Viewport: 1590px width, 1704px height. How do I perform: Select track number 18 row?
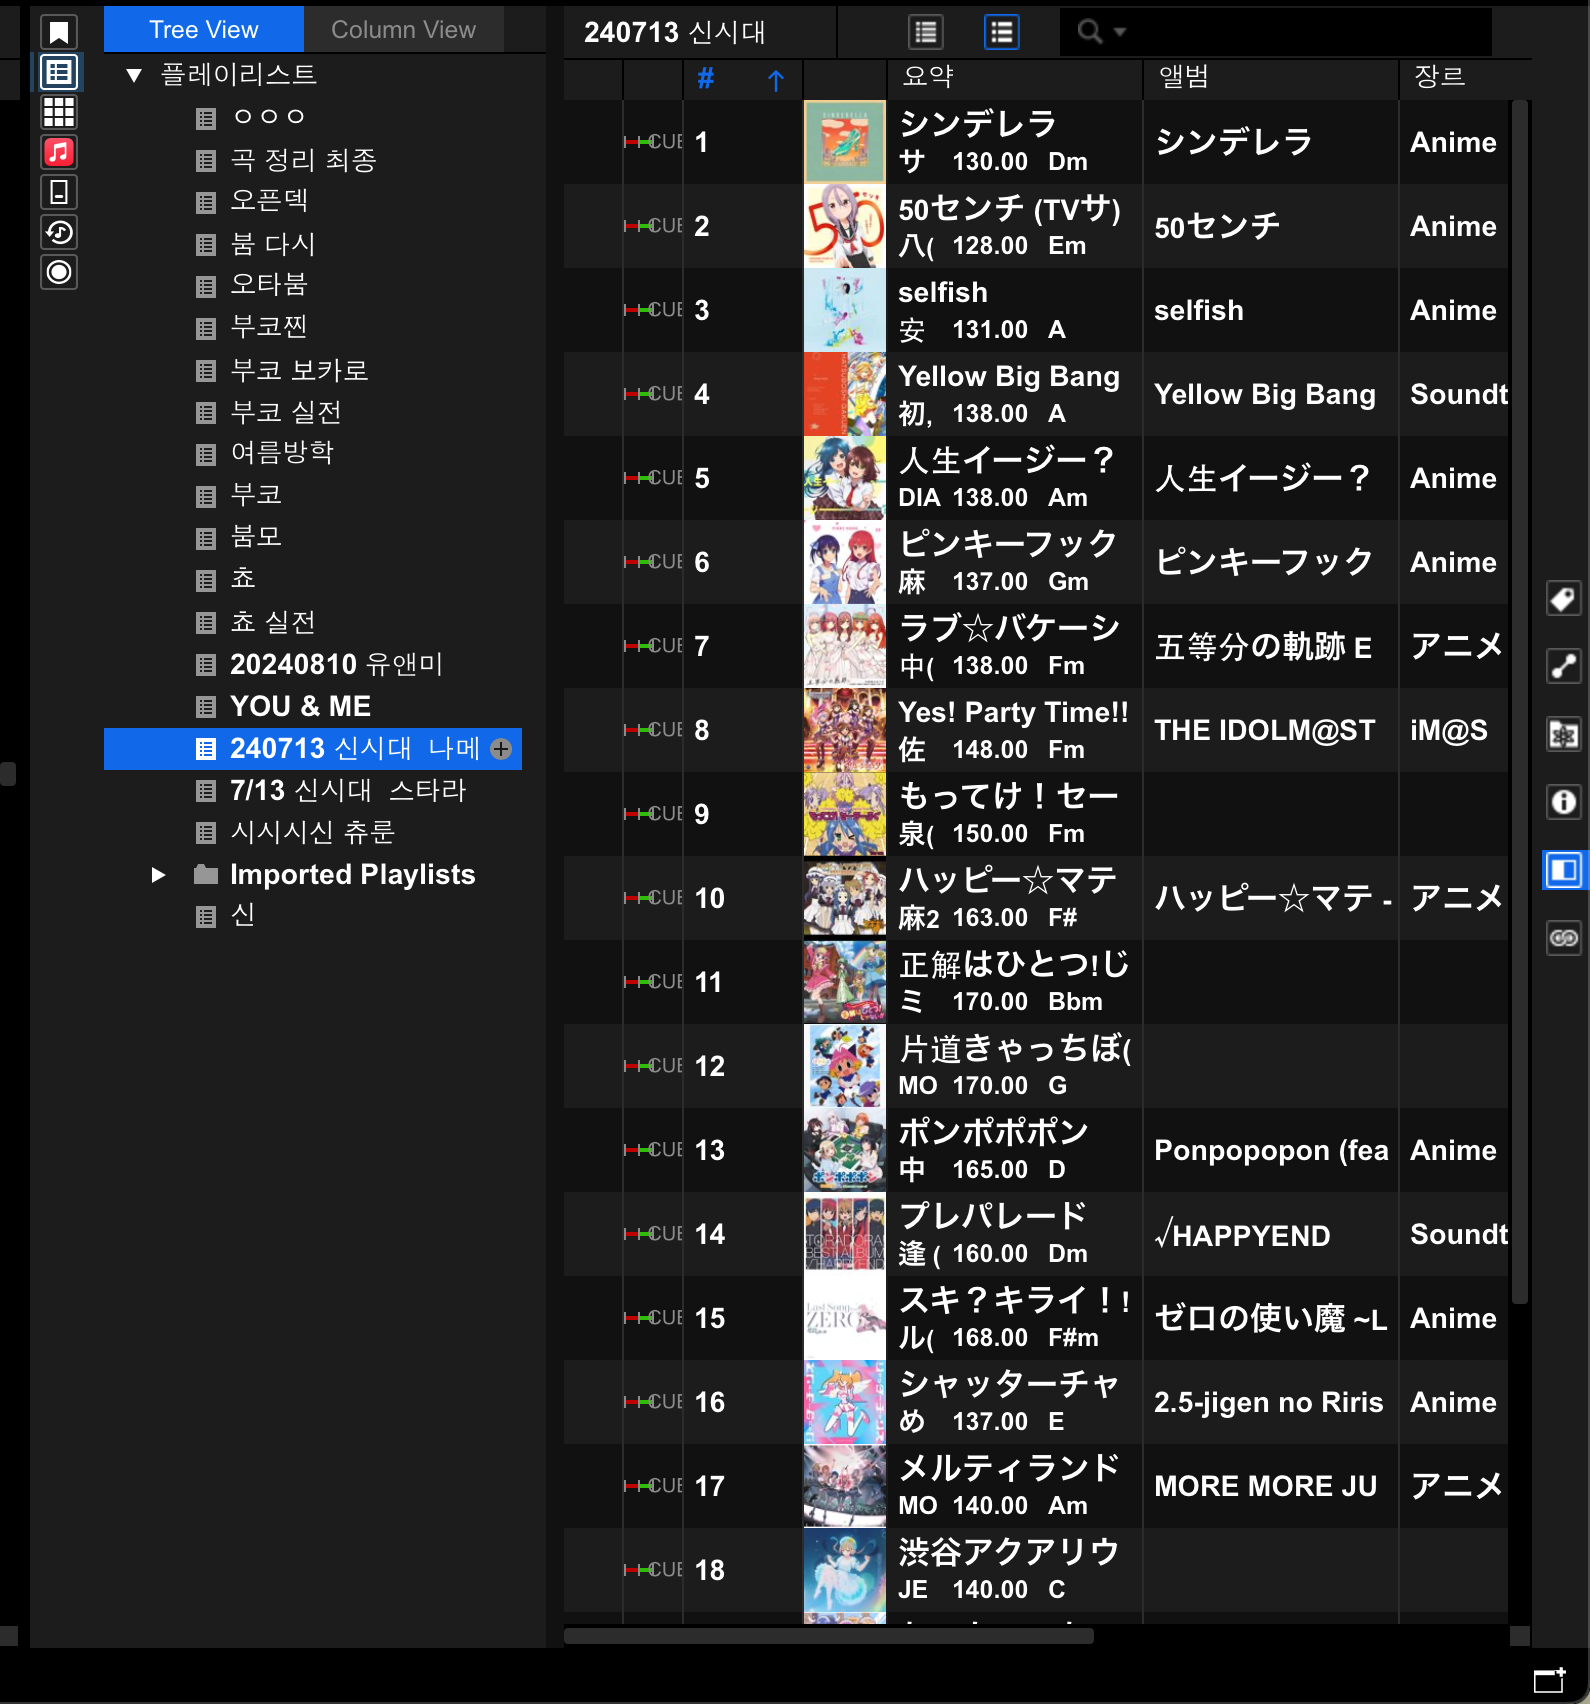pos(1036,1570)
